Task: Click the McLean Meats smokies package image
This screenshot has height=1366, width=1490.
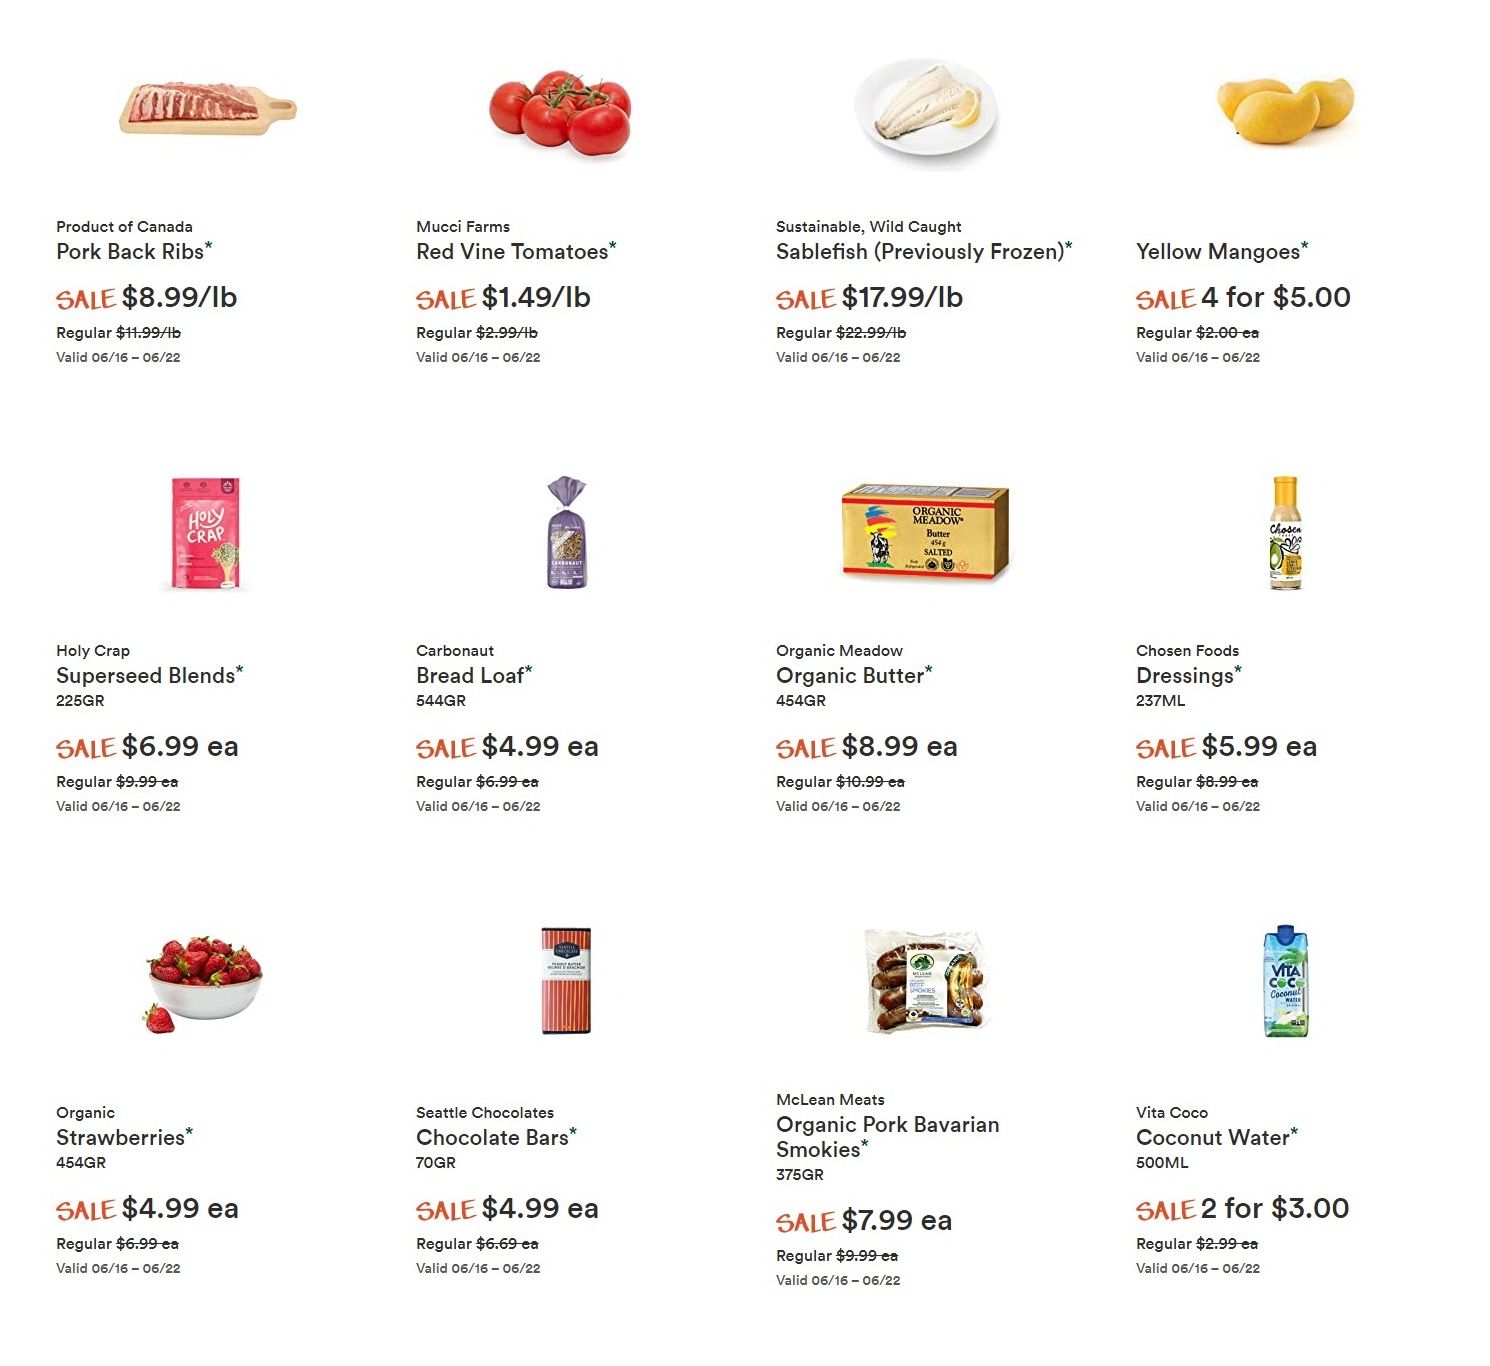Action: point(926,982)
